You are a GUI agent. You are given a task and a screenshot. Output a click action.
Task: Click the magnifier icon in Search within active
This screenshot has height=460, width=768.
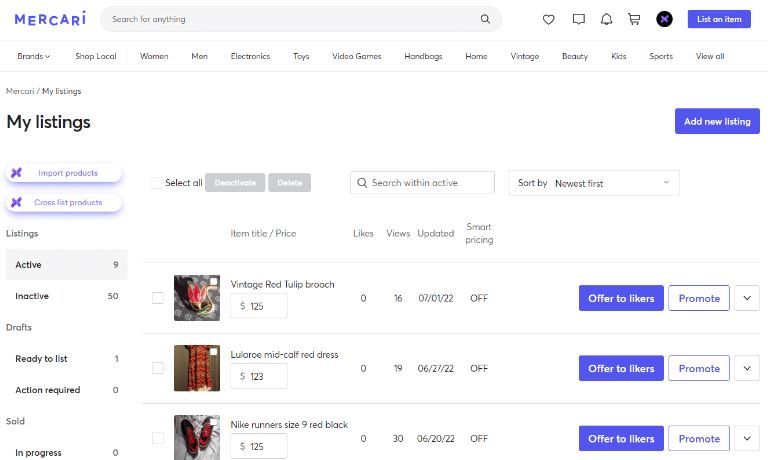pyautogui.click(x=362, y=183)
